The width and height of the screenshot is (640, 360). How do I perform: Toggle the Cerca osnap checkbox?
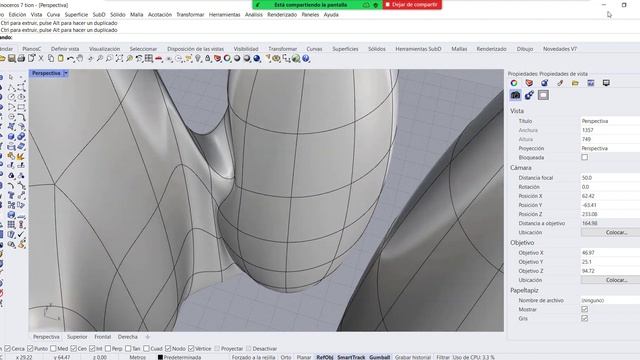(7, 349)
